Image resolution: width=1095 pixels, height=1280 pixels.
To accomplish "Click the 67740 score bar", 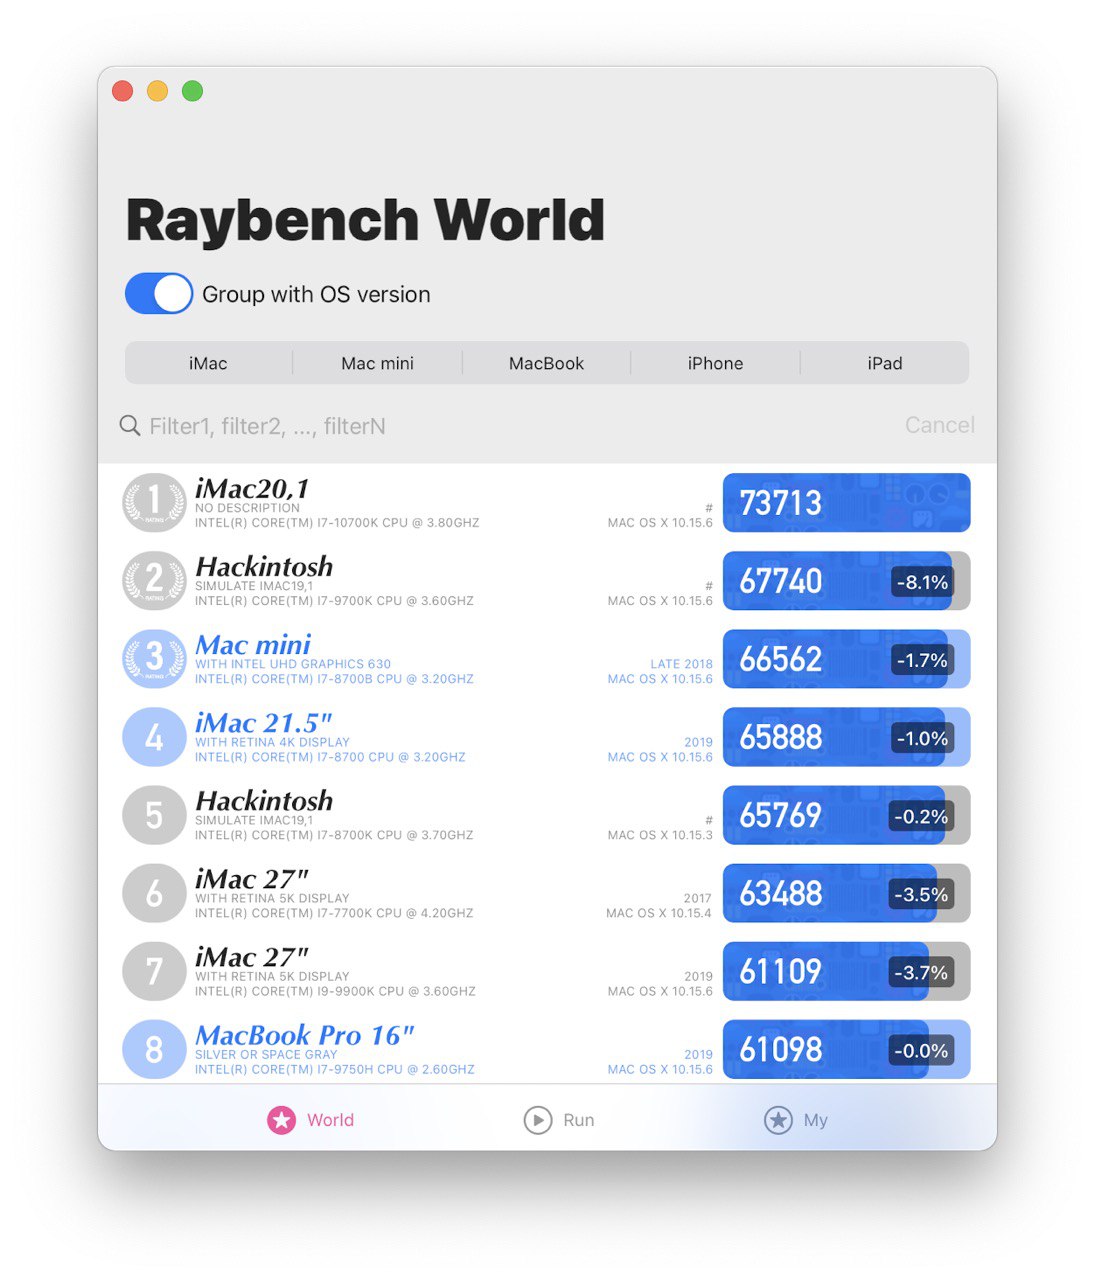I will tap(846, 580).
